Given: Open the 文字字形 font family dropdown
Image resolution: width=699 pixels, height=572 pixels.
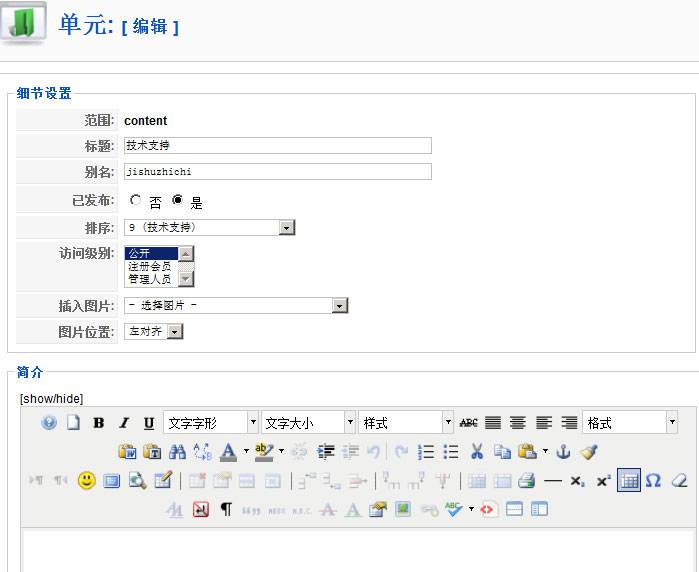Looking at the screenshot, I should (211, 422).
